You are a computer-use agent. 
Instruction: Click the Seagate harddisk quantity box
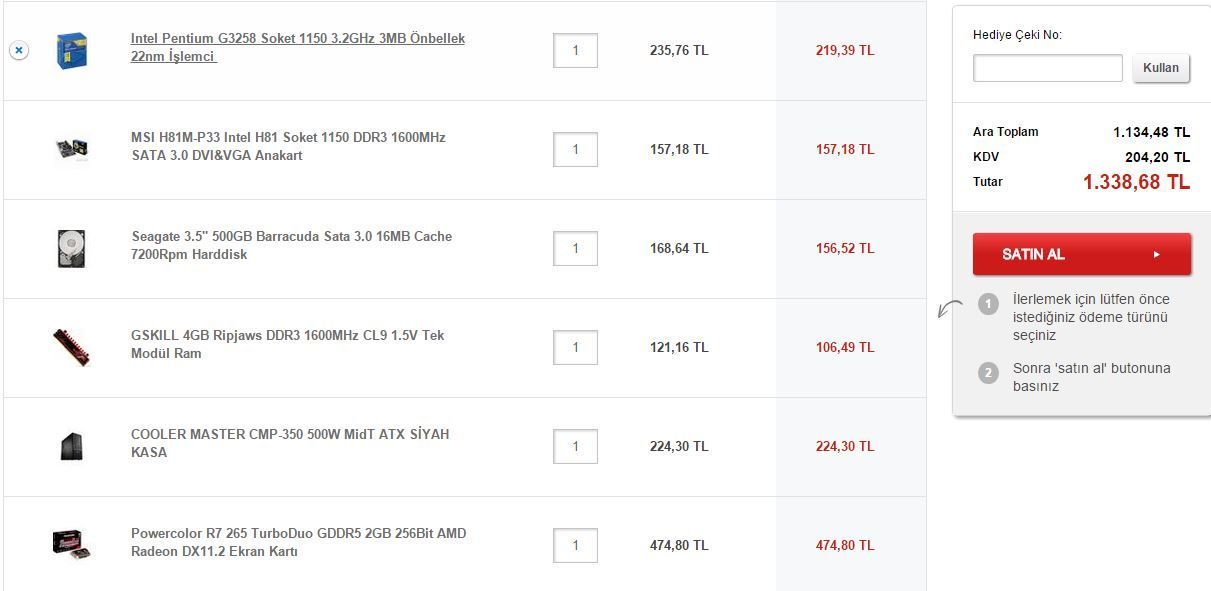pos(575,248)
